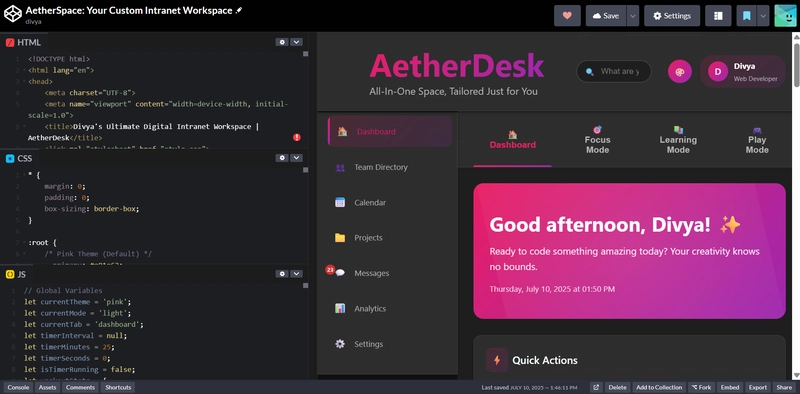The image size is (800, 394).
Task: Save the pen
Action: point(606,16)
